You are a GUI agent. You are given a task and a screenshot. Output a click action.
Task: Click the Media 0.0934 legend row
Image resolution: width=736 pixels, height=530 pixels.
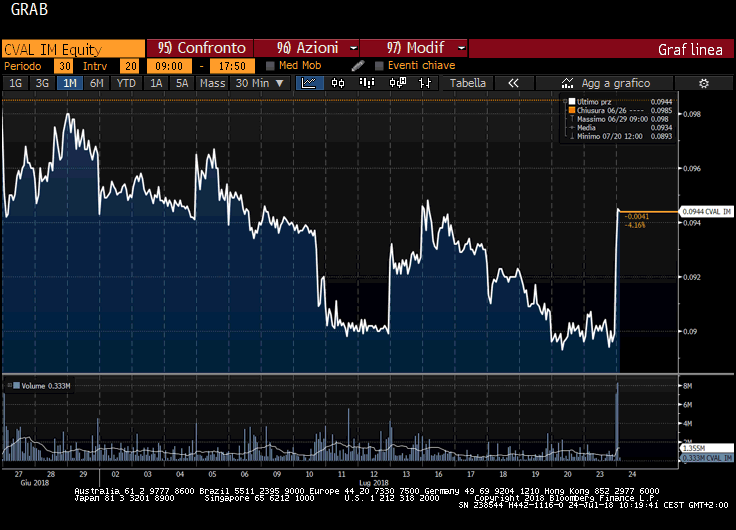click(x=620, y=128)
